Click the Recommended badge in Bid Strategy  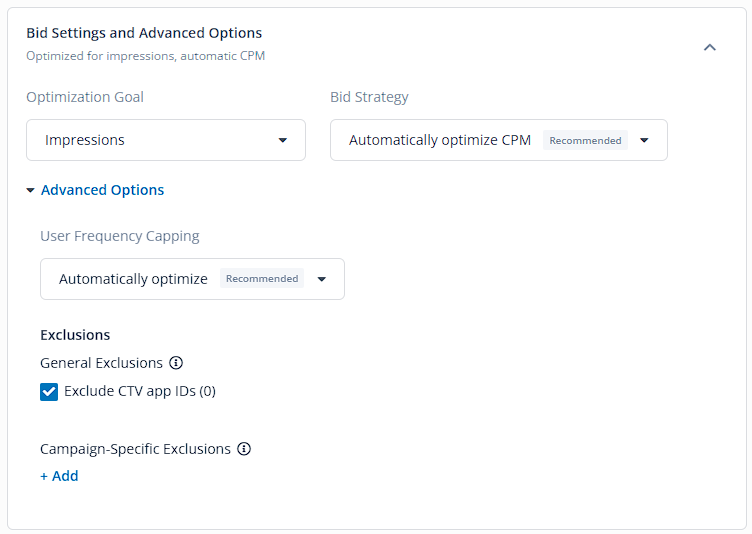(585, 140)
